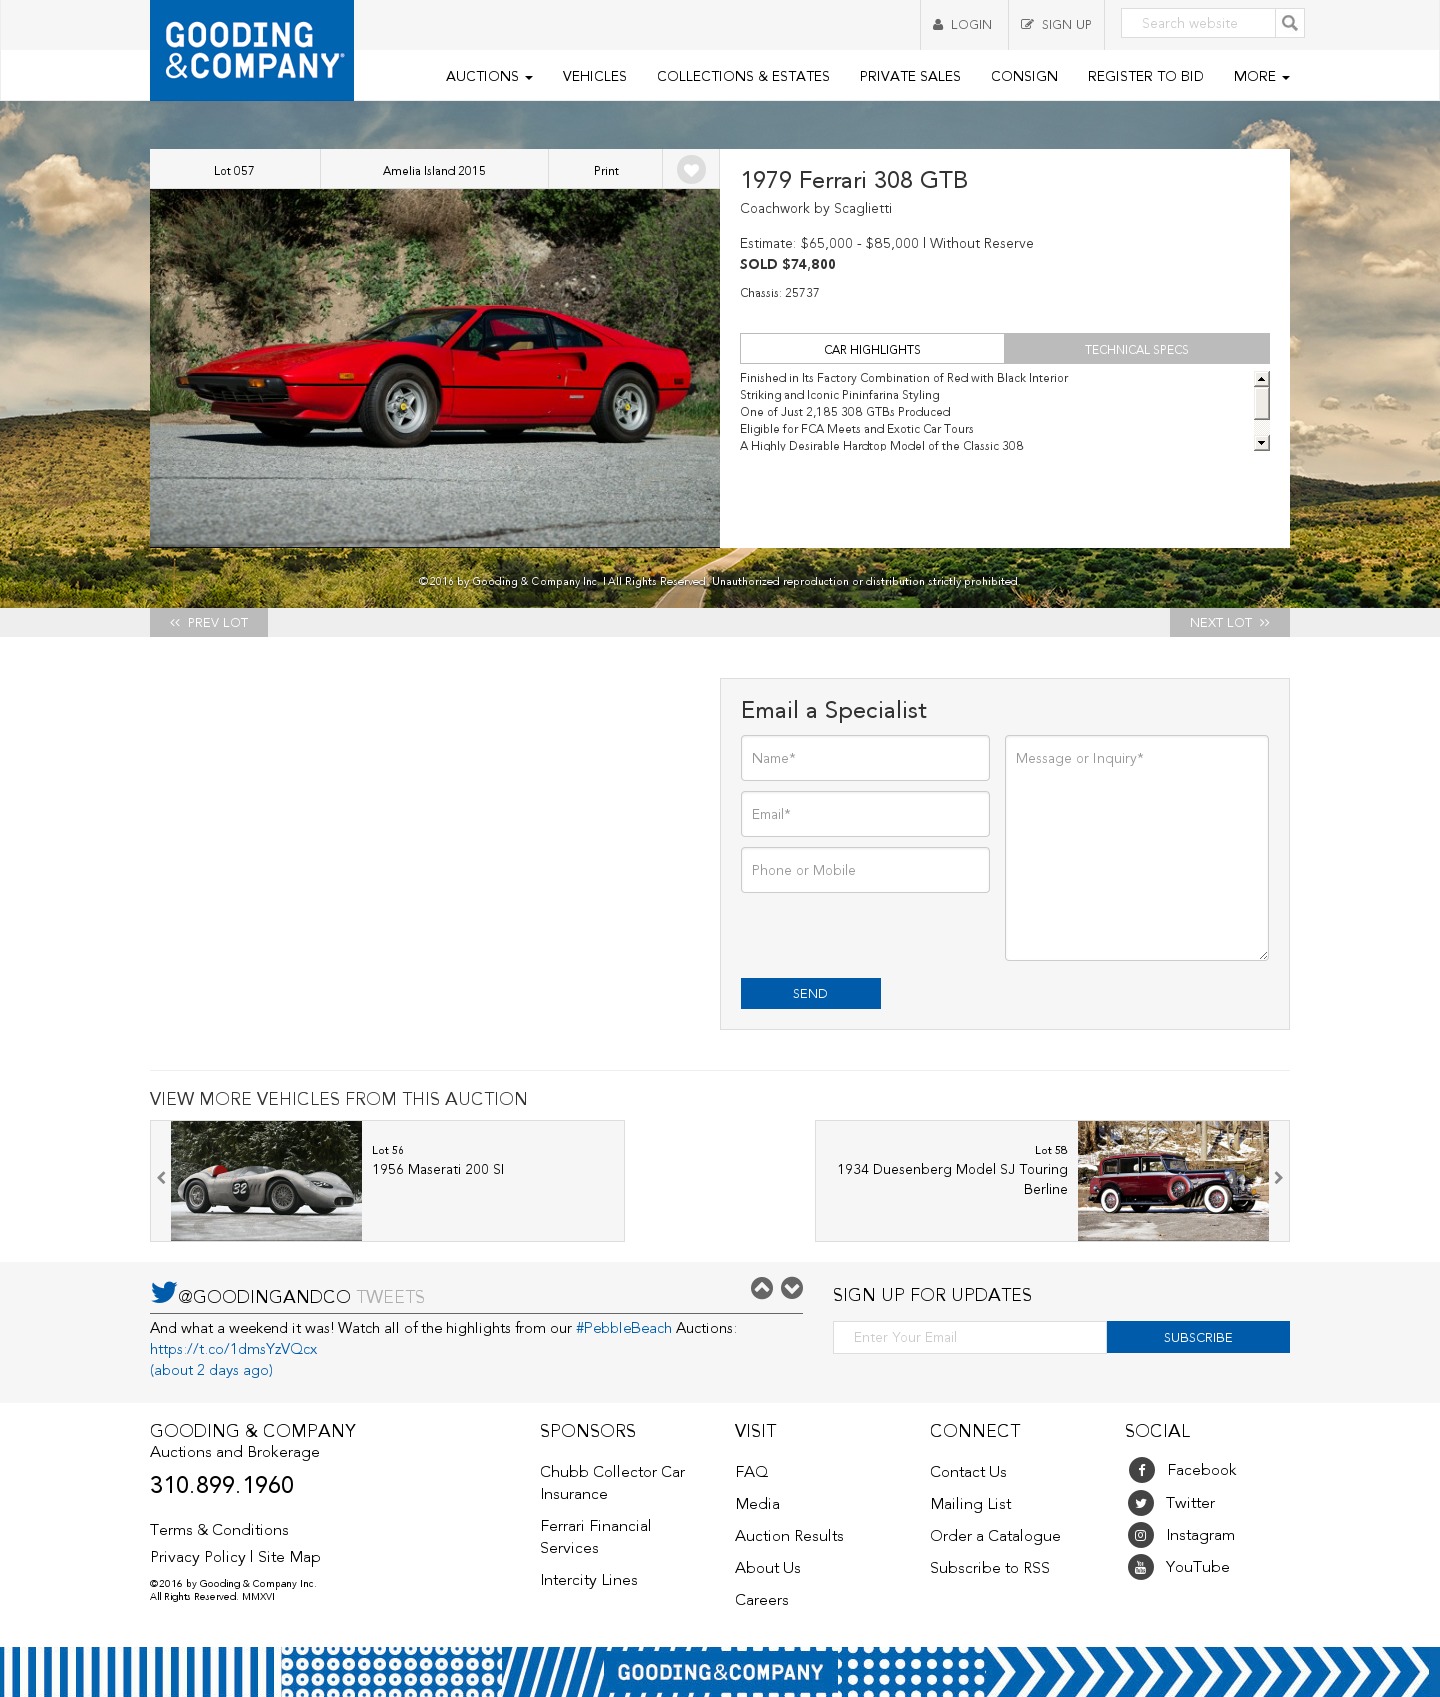The image size is (1440, 1697).
Task: Go to the previous lot
Action: 209,622
